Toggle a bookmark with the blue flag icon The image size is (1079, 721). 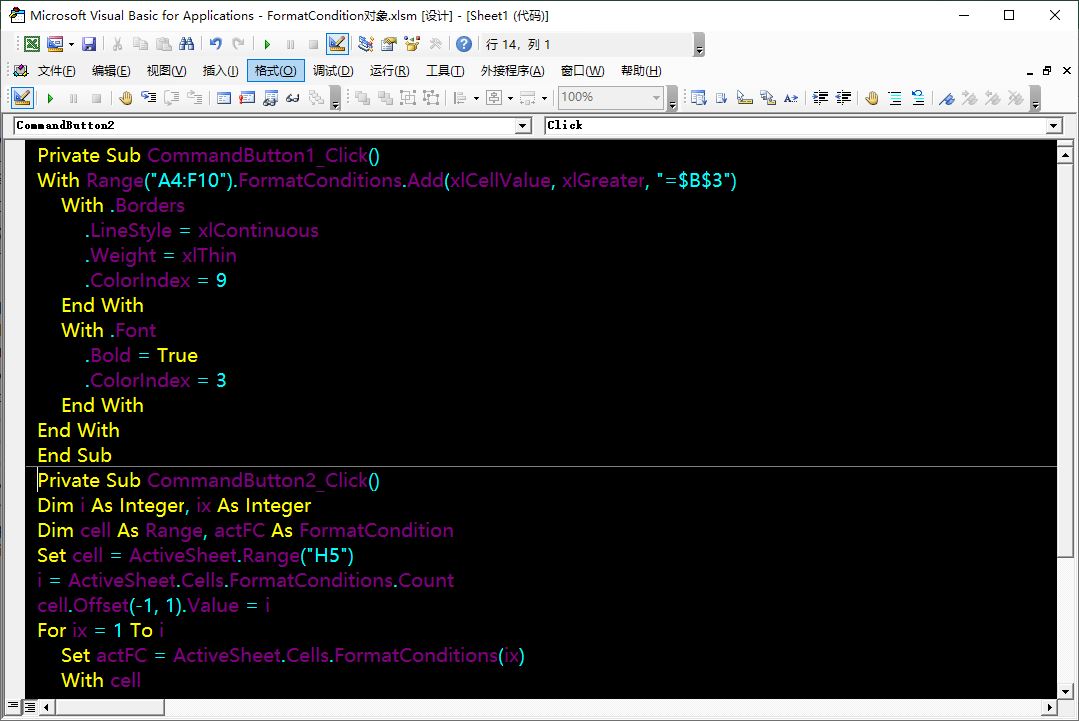tap(947, 98)
